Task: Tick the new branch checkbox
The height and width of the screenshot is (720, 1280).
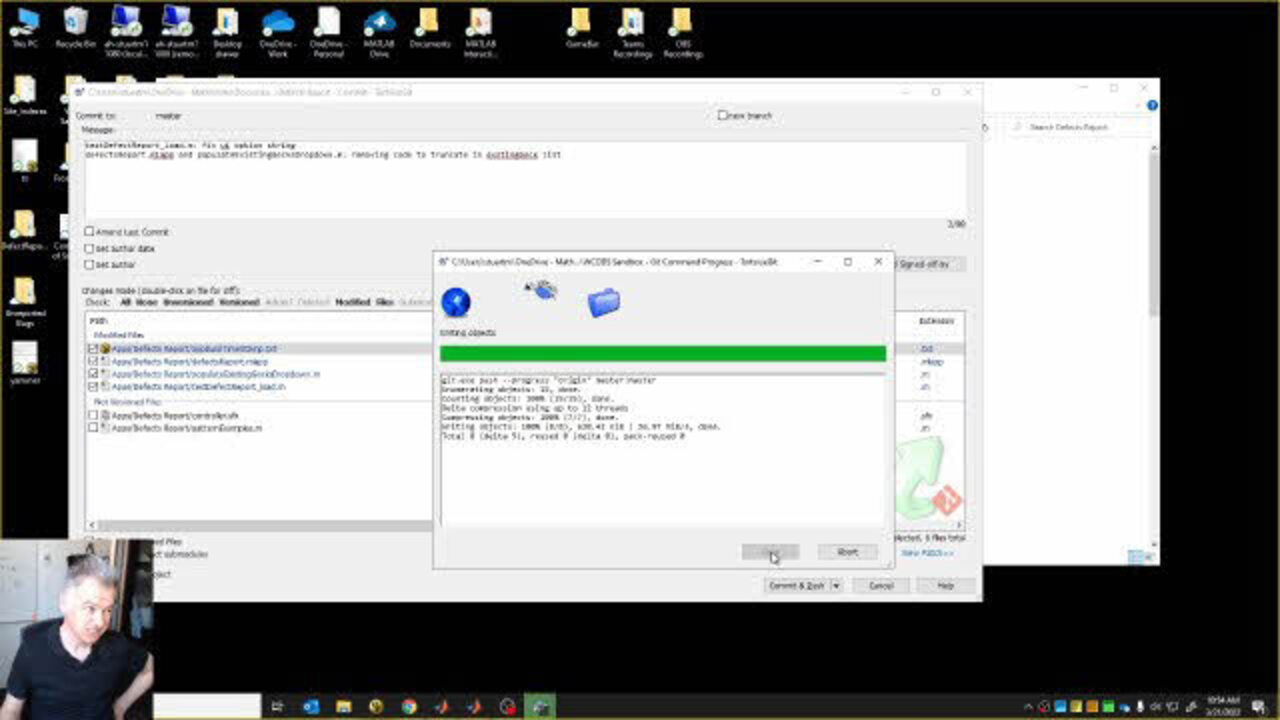Action: click(722, 116)
